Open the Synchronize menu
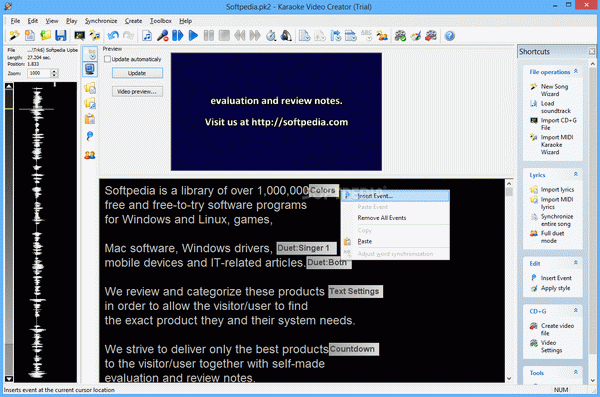 pos(101,21)
